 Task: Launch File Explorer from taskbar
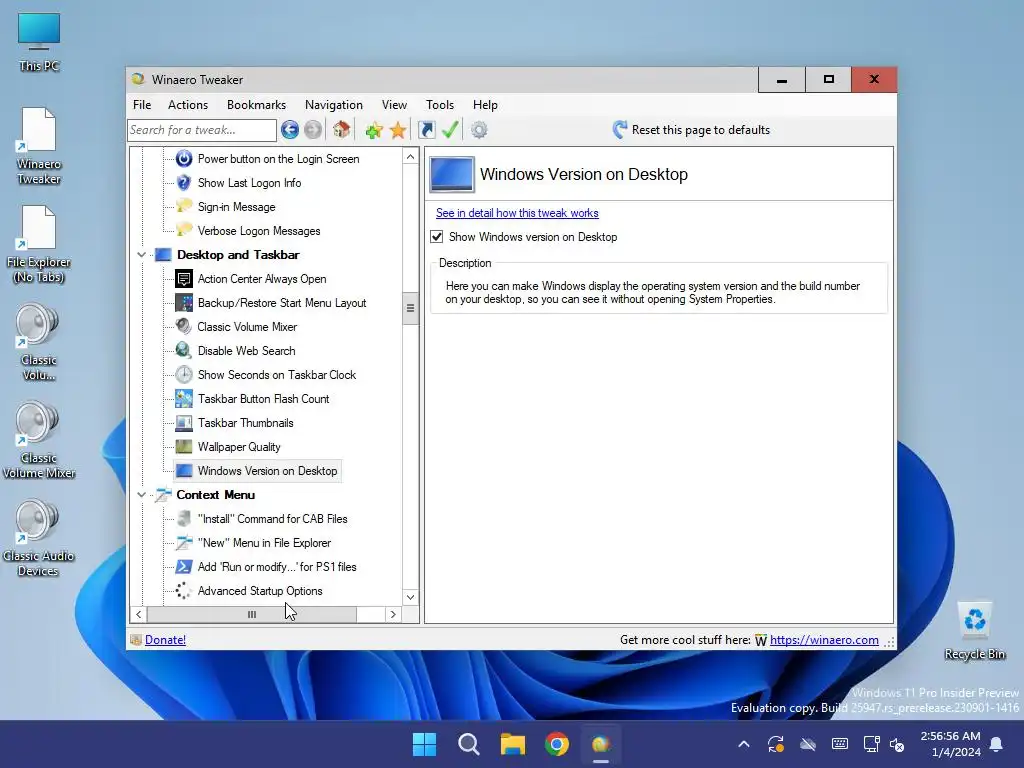513,744
